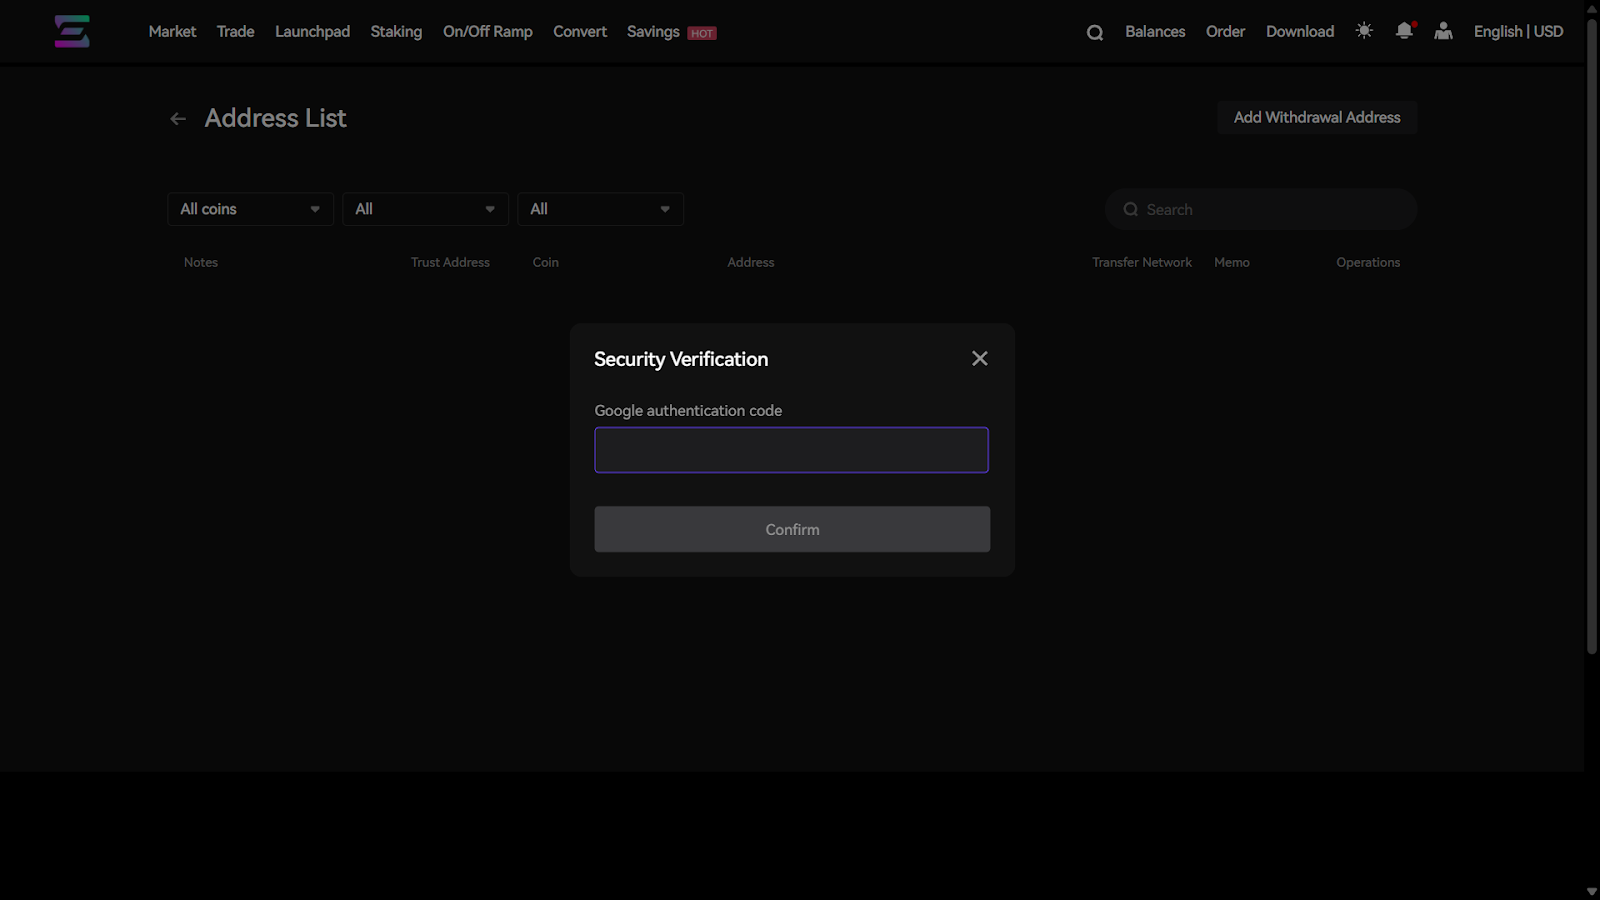
Task: Open the Market menu
Action: (172, 32)
